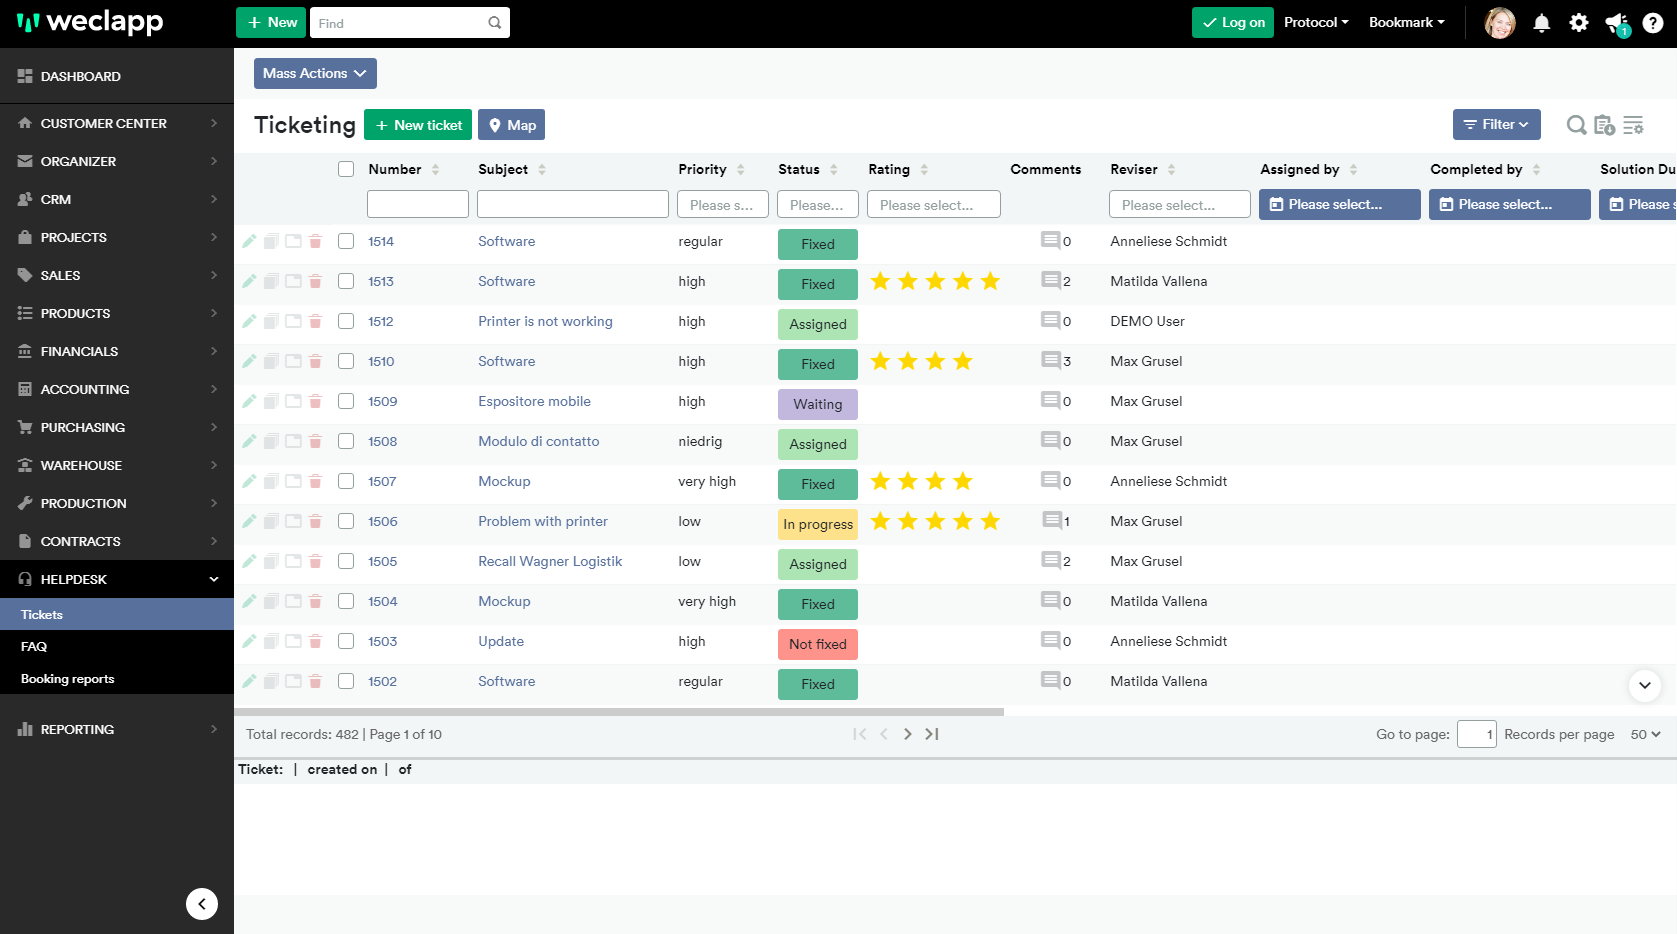Open comments icon for ticket 1510
The image size is (1677, 934).
tap(1050, 360)
